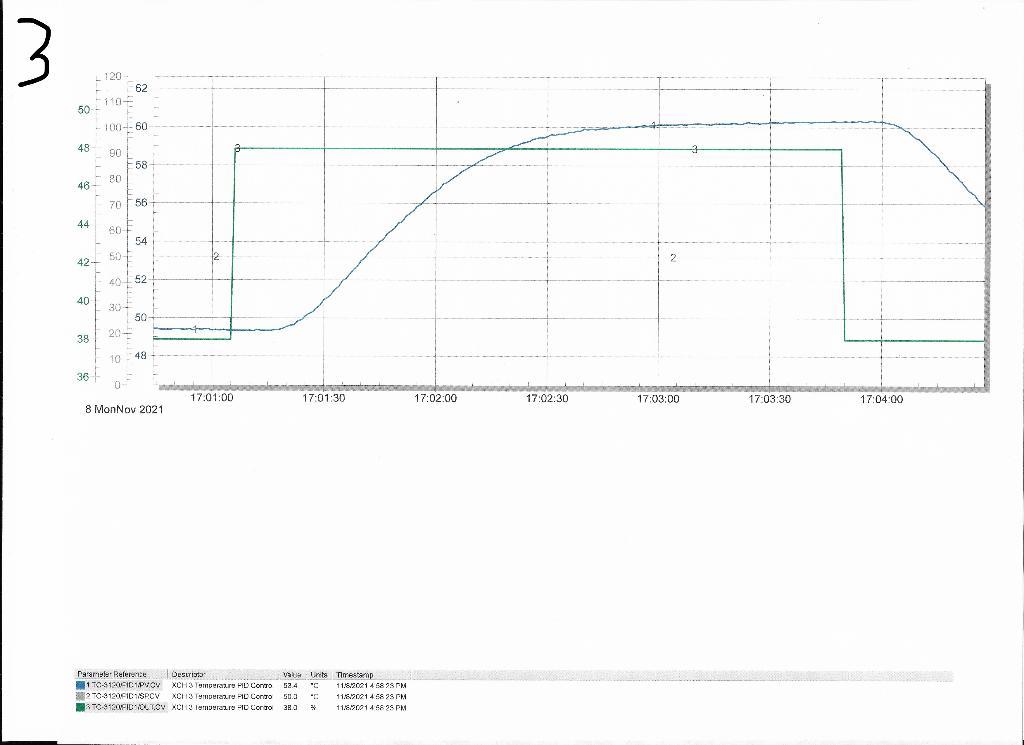Image resolution: width=1024 pixels, height=745 pixels.
Task: Click the 52.4 value for the PV parameter
Action: [x=292, y=685]
